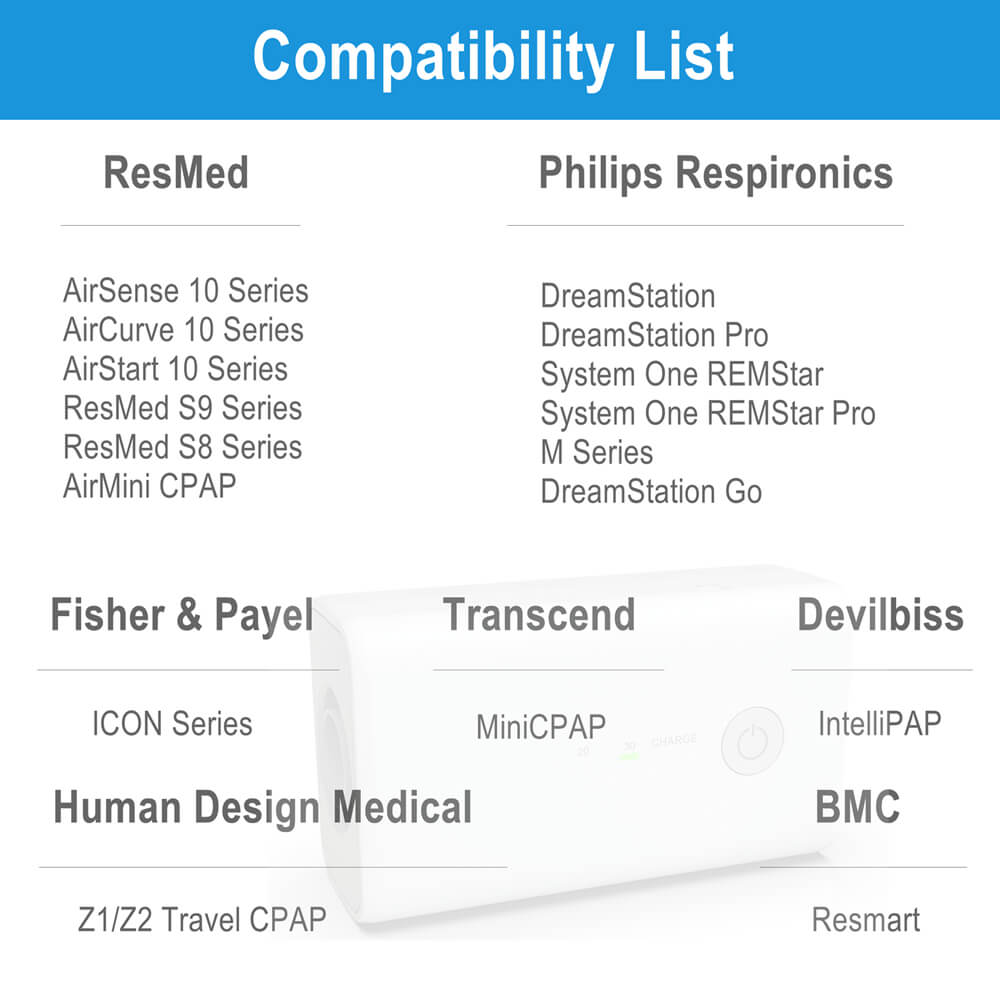Select Resmart under BMC

[x=865, y=920]
